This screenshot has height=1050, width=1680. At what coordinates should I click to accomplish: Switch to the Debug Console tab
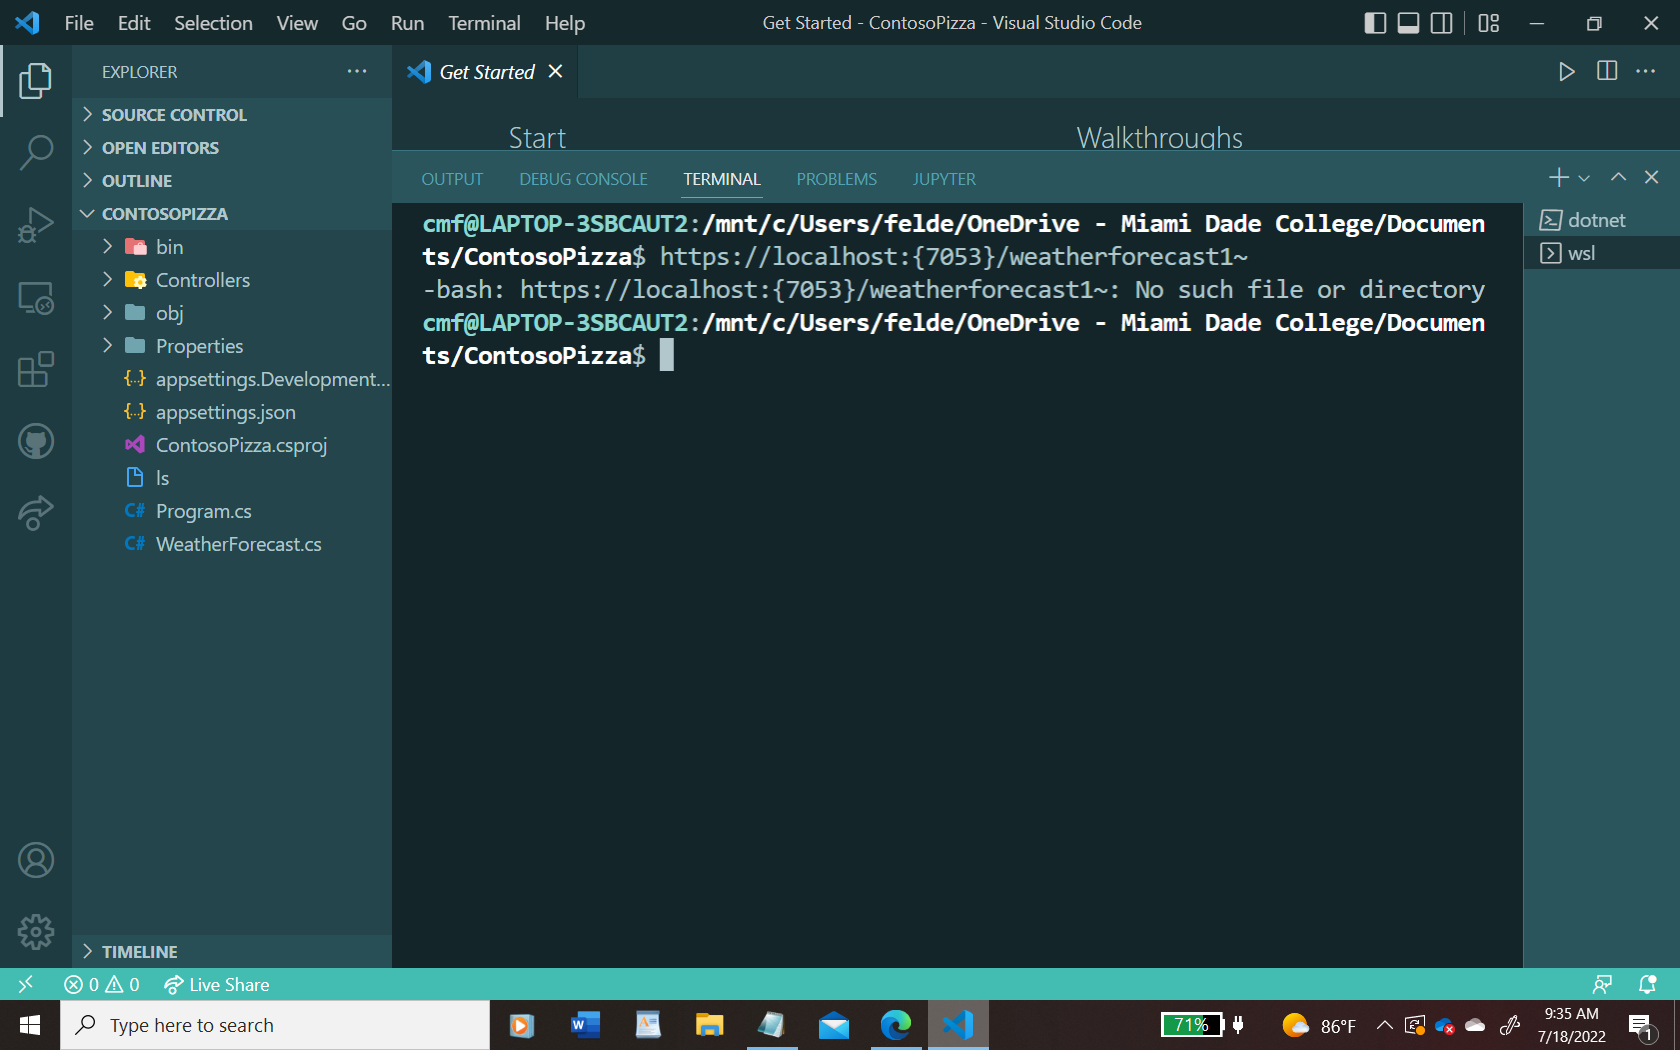(x=583, y=179)
